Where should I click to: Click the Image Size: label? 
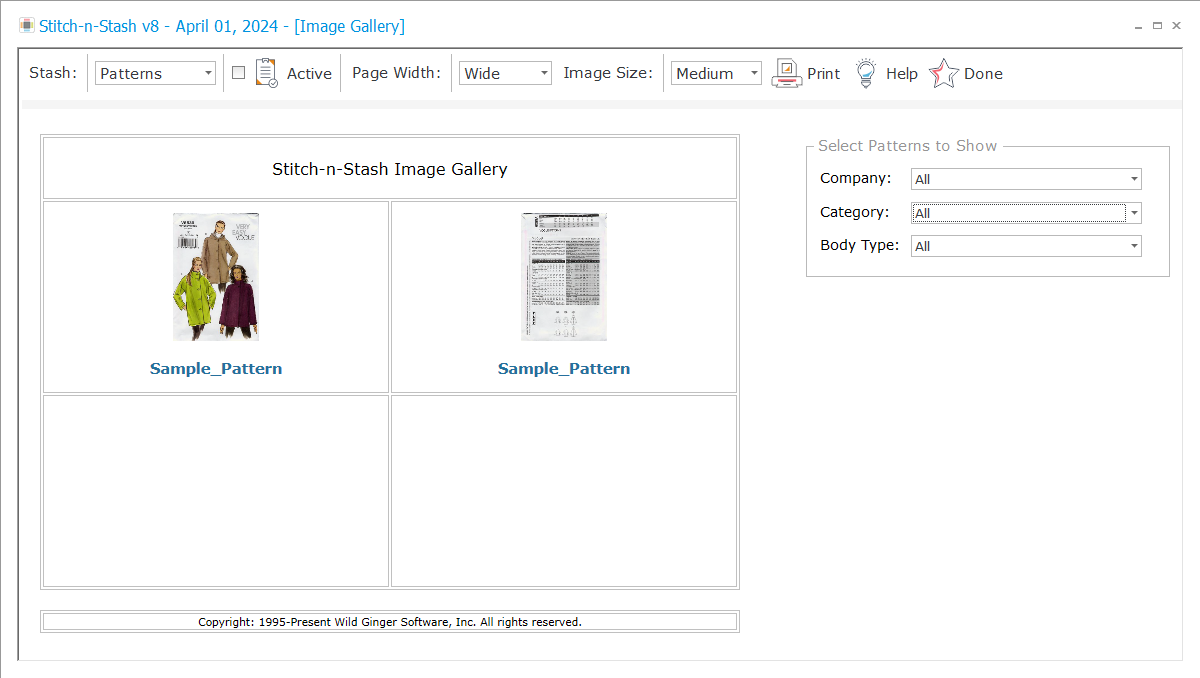click(608, 73)
